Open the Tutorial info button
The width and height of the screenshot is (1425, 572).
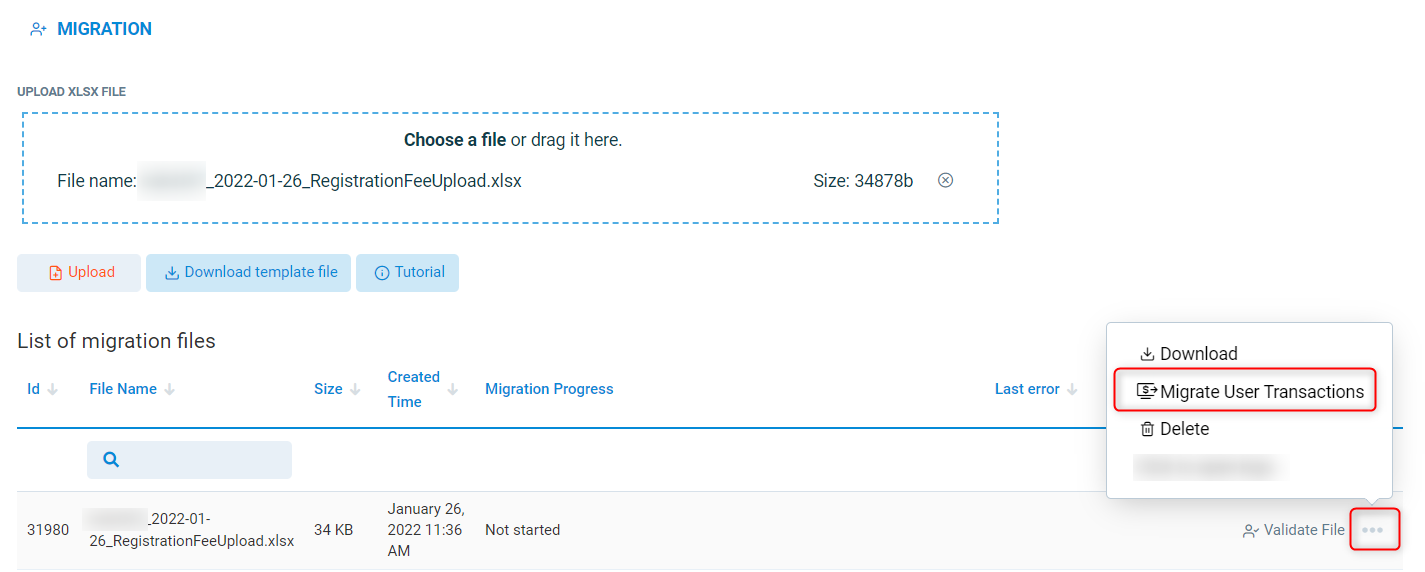[408, 273]
